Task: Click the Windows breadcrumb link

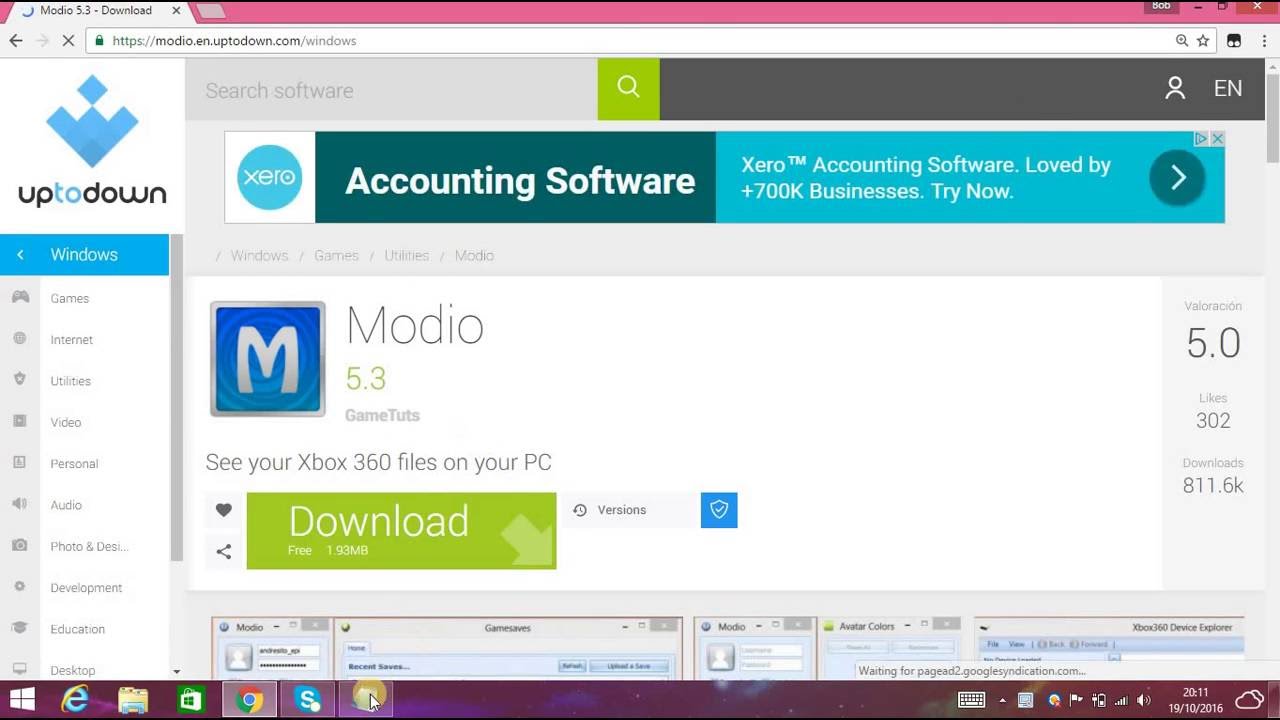Action: 259,255
